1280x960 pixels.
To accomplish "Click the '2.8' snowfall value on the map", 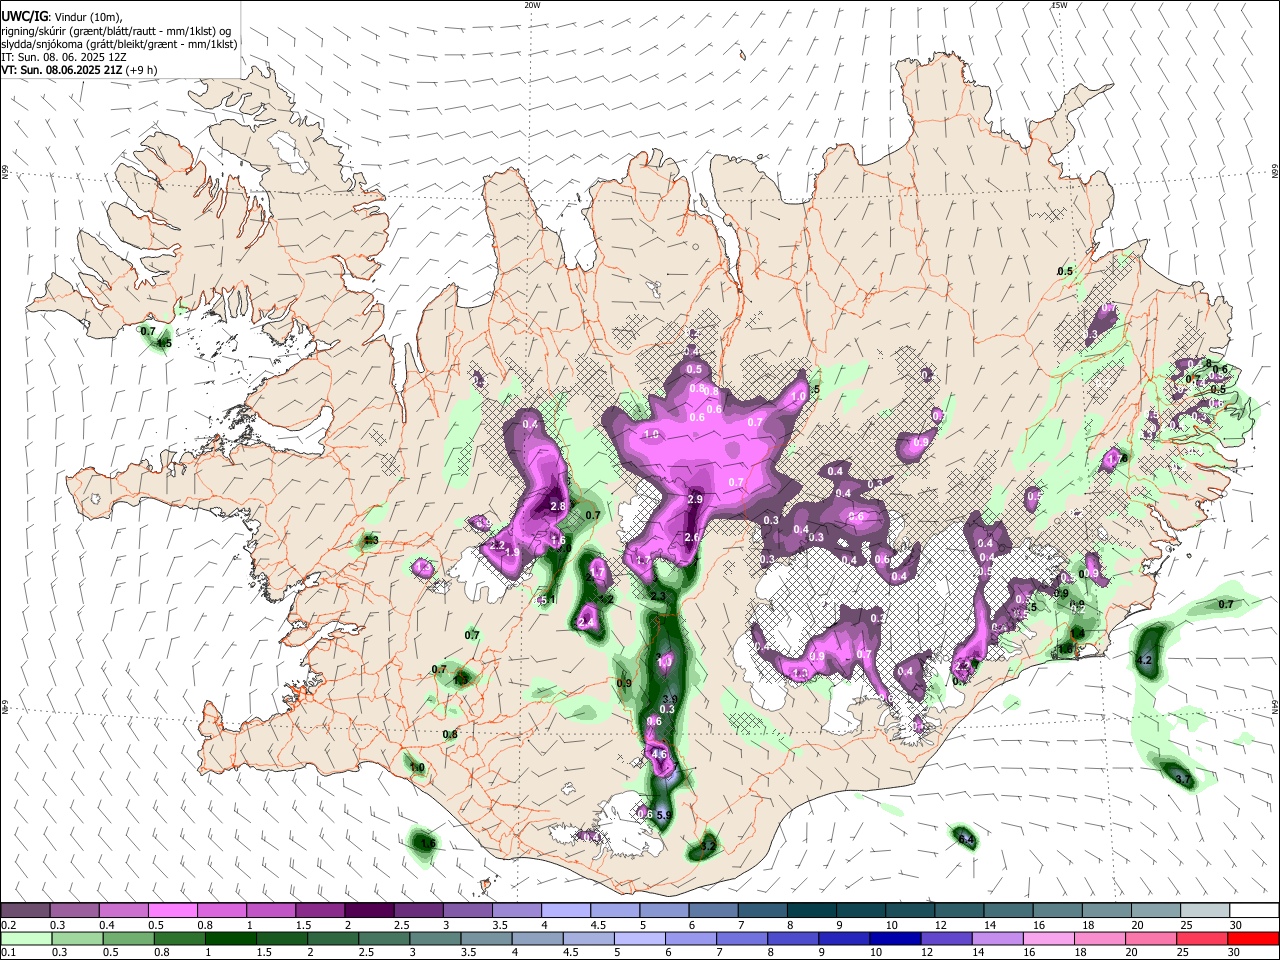I will (558, 507).
